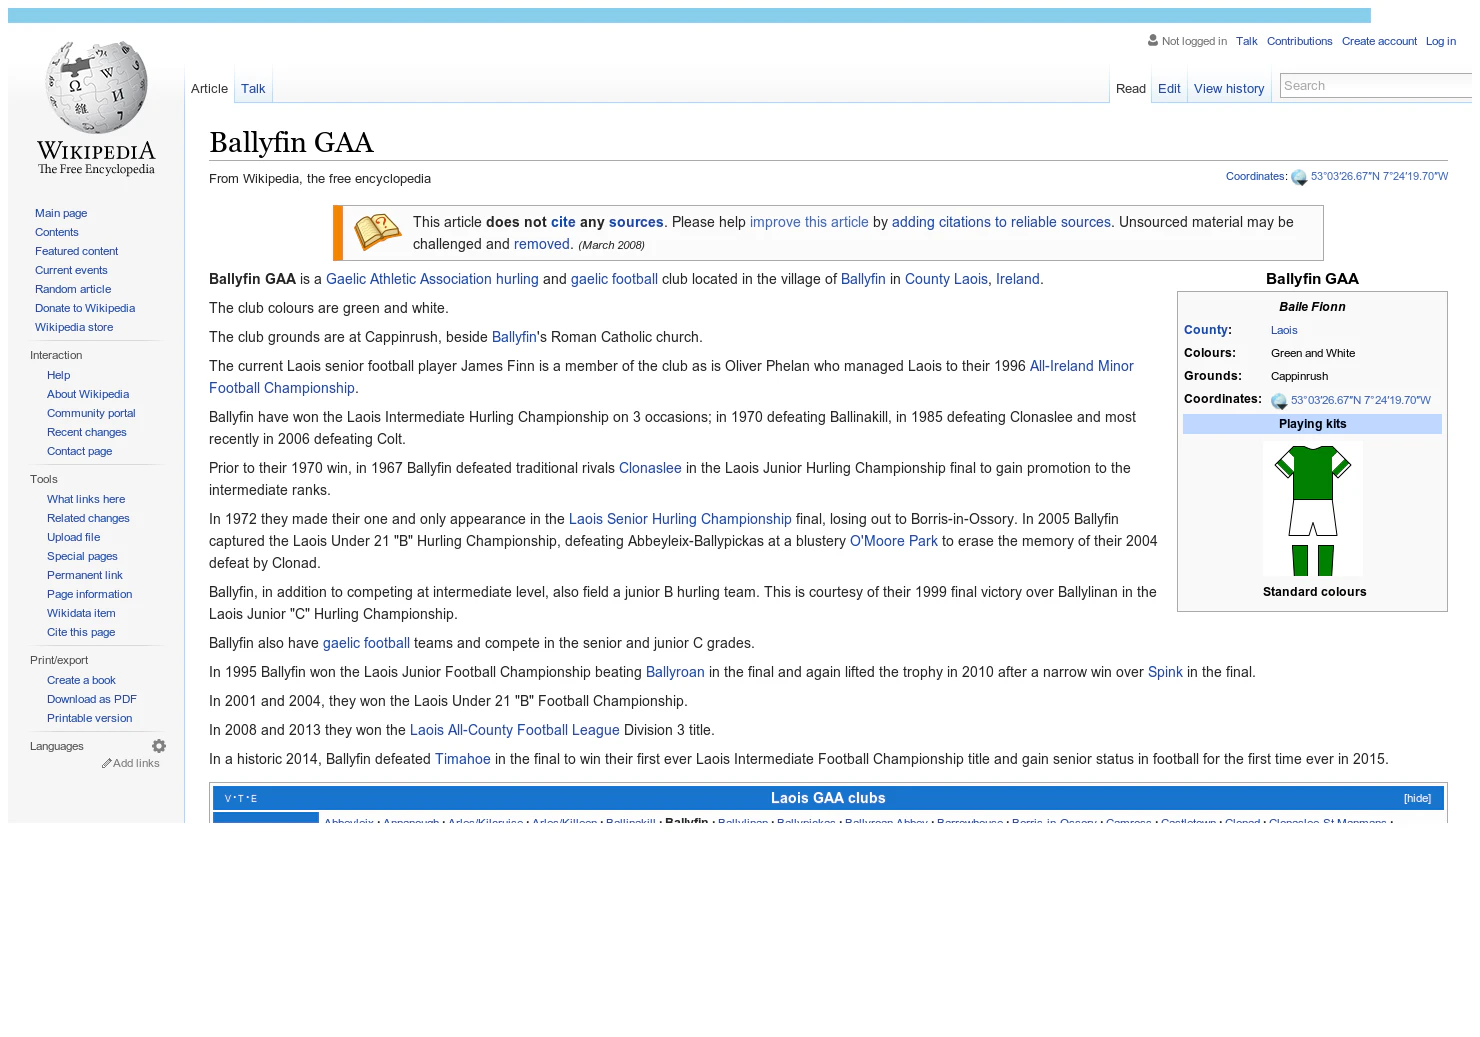Image resolution: width=1480 pixels, height=1037 pixels.
Task: Open Page information link
Action: pos(89,594)
